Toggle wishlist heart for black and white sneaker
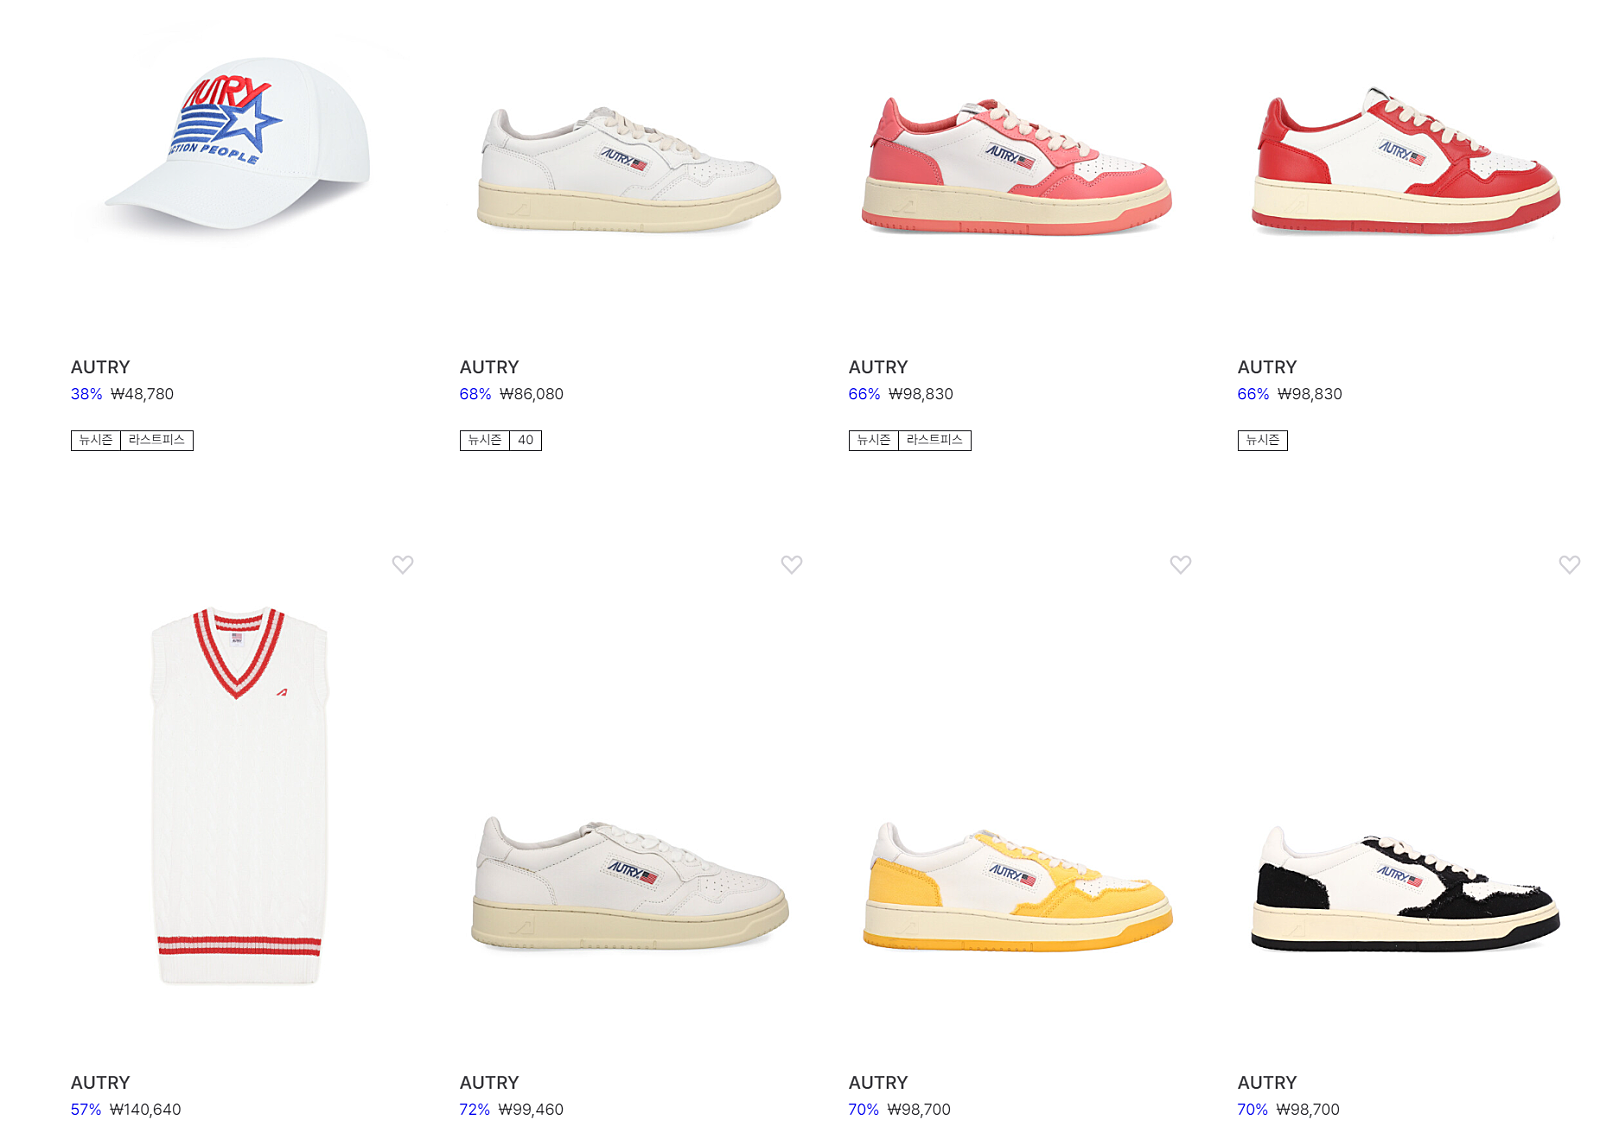 (1569, 564)
